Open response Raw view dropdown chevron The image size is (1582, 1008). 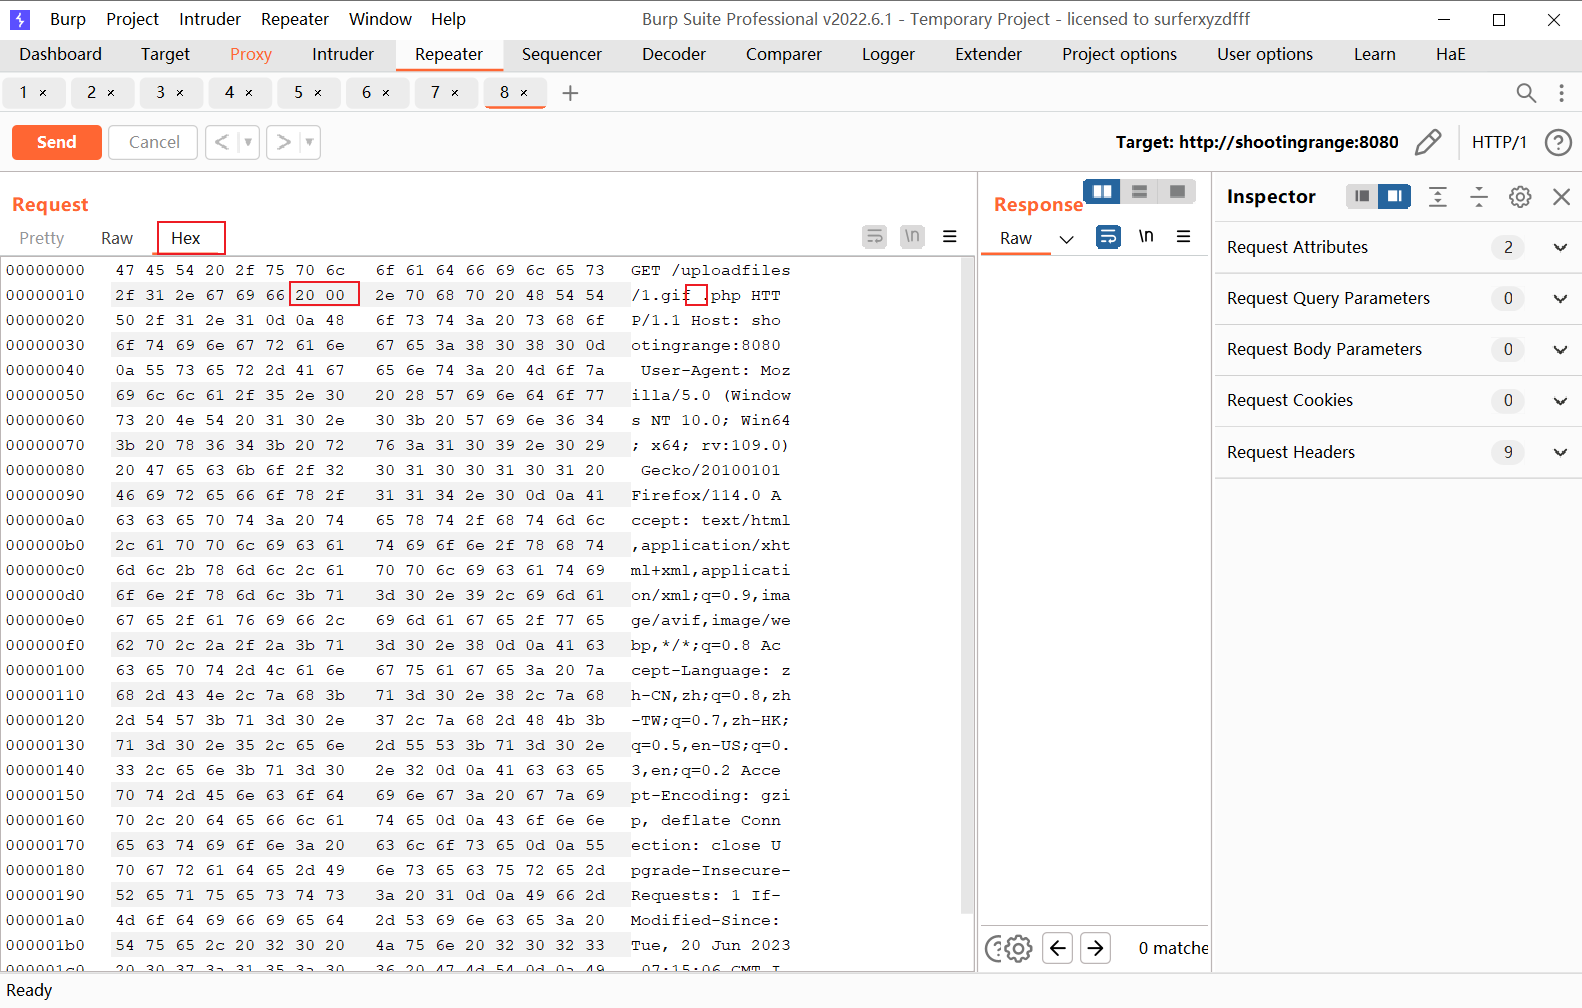tap(1066, 239)
